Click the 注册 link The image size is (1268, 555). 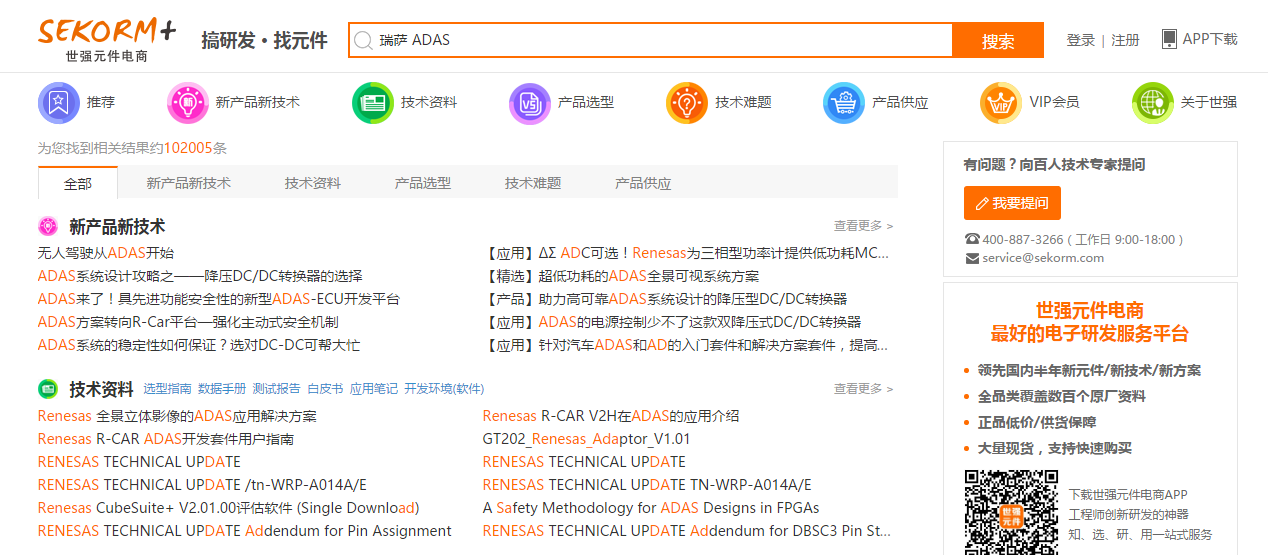(x=1125, y=40)
